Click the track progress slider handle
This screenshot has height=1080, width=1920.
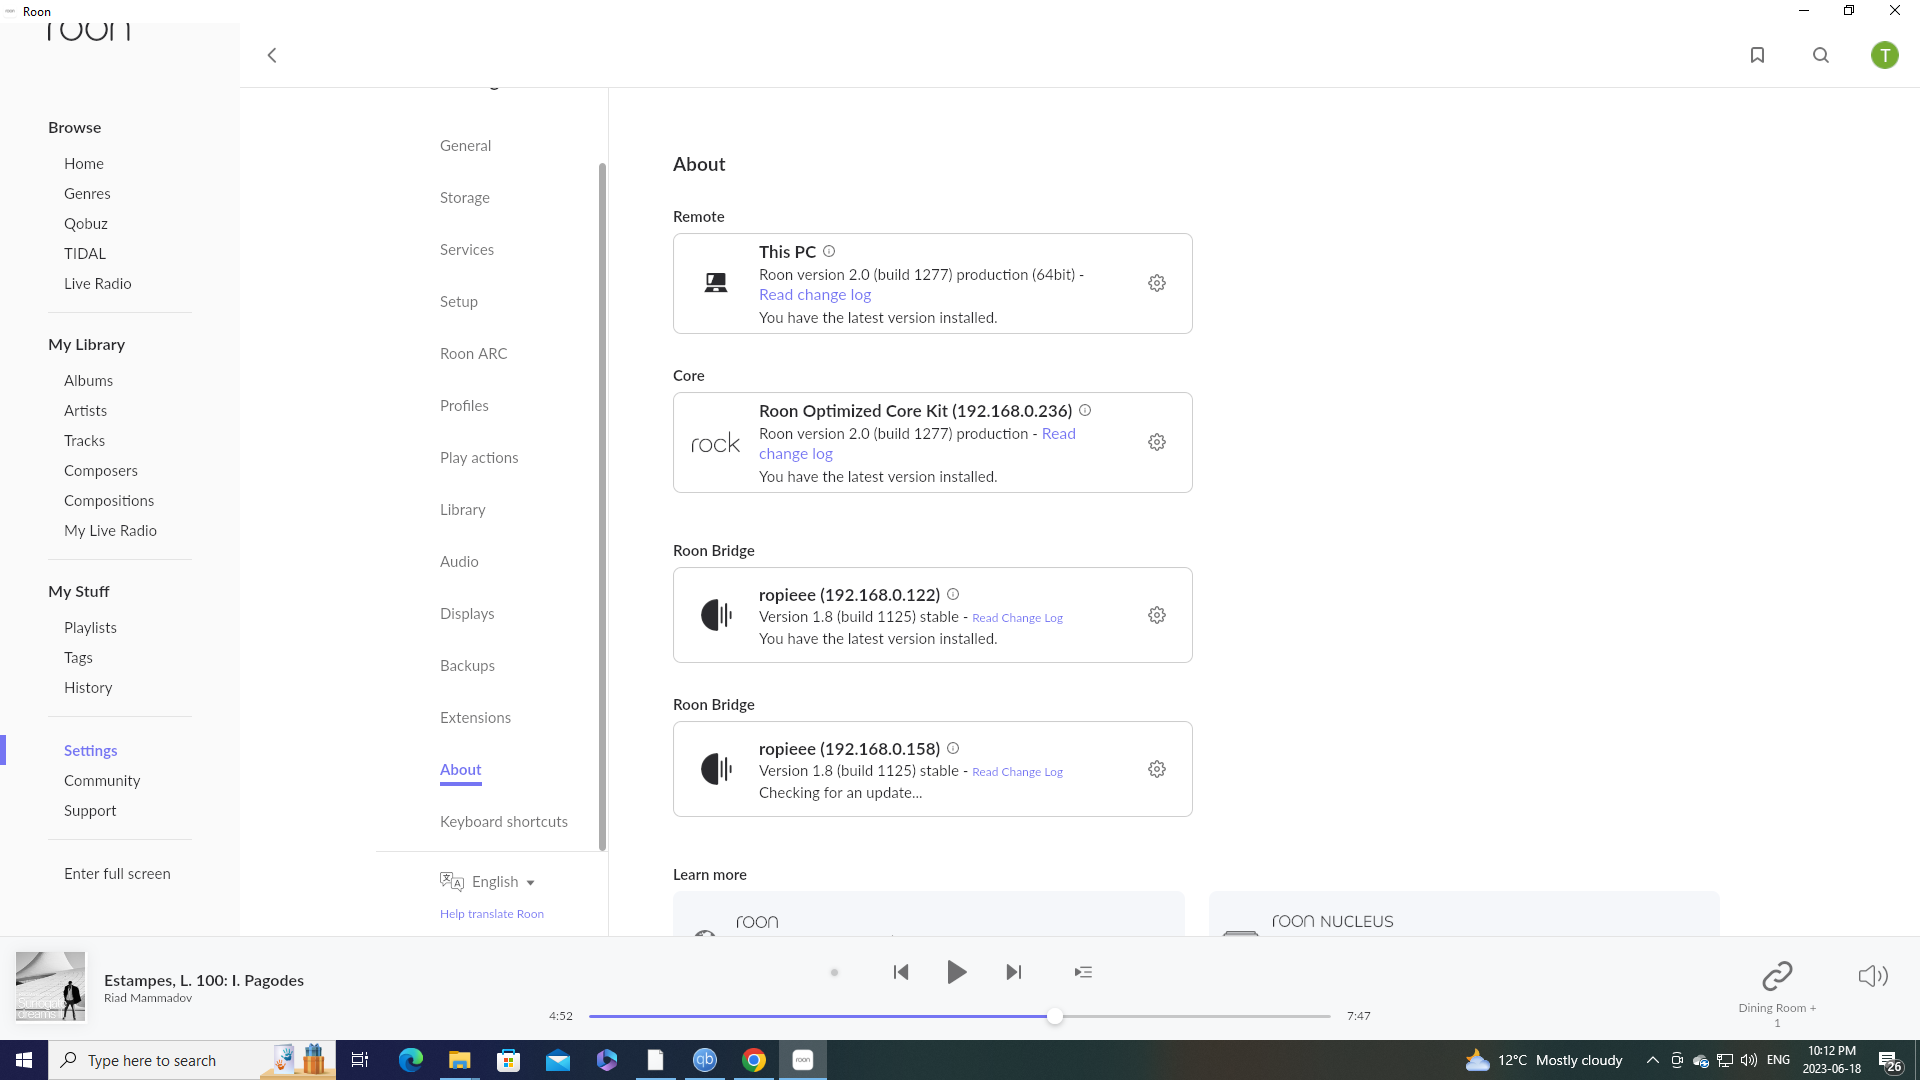tap(1054, 1016)
